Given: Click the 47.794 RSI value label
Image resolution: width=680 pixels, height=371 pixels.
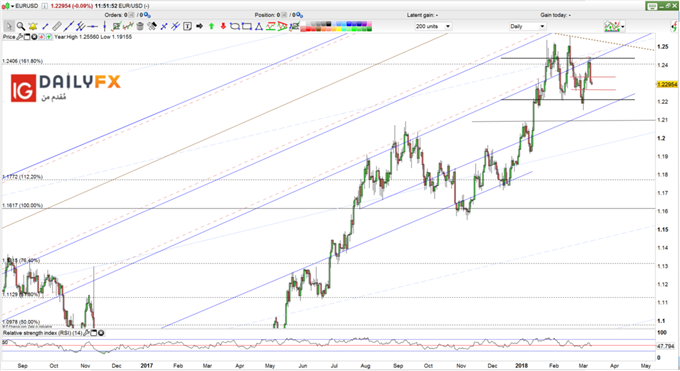Looking at the screenshot, I should click(x=666, y=346).
